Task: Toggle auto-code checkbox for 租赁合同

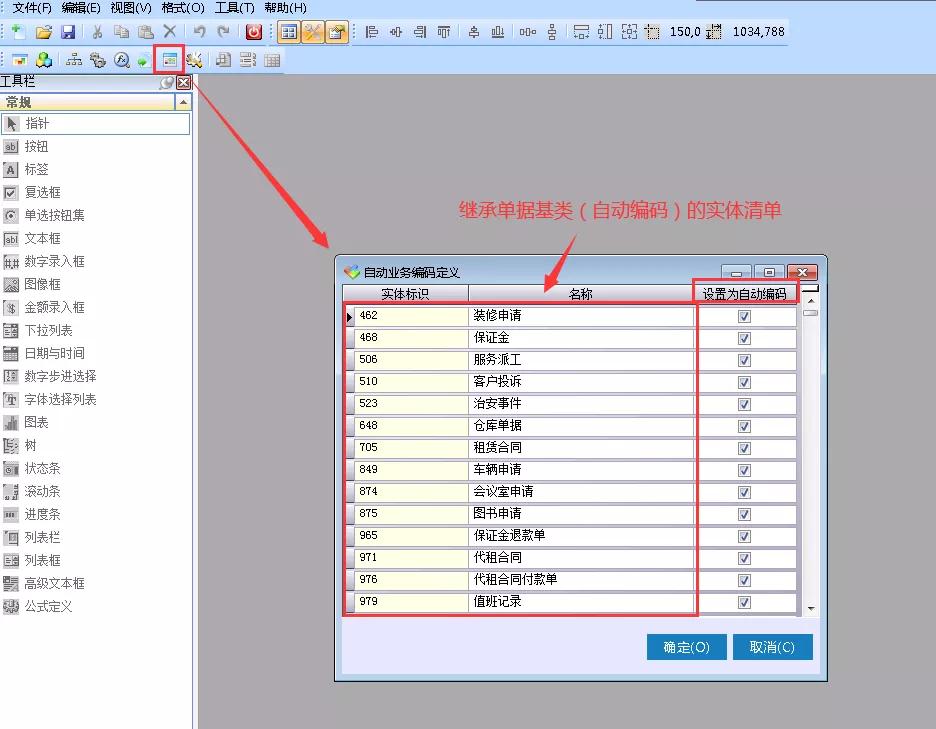Action: point(744,448)
